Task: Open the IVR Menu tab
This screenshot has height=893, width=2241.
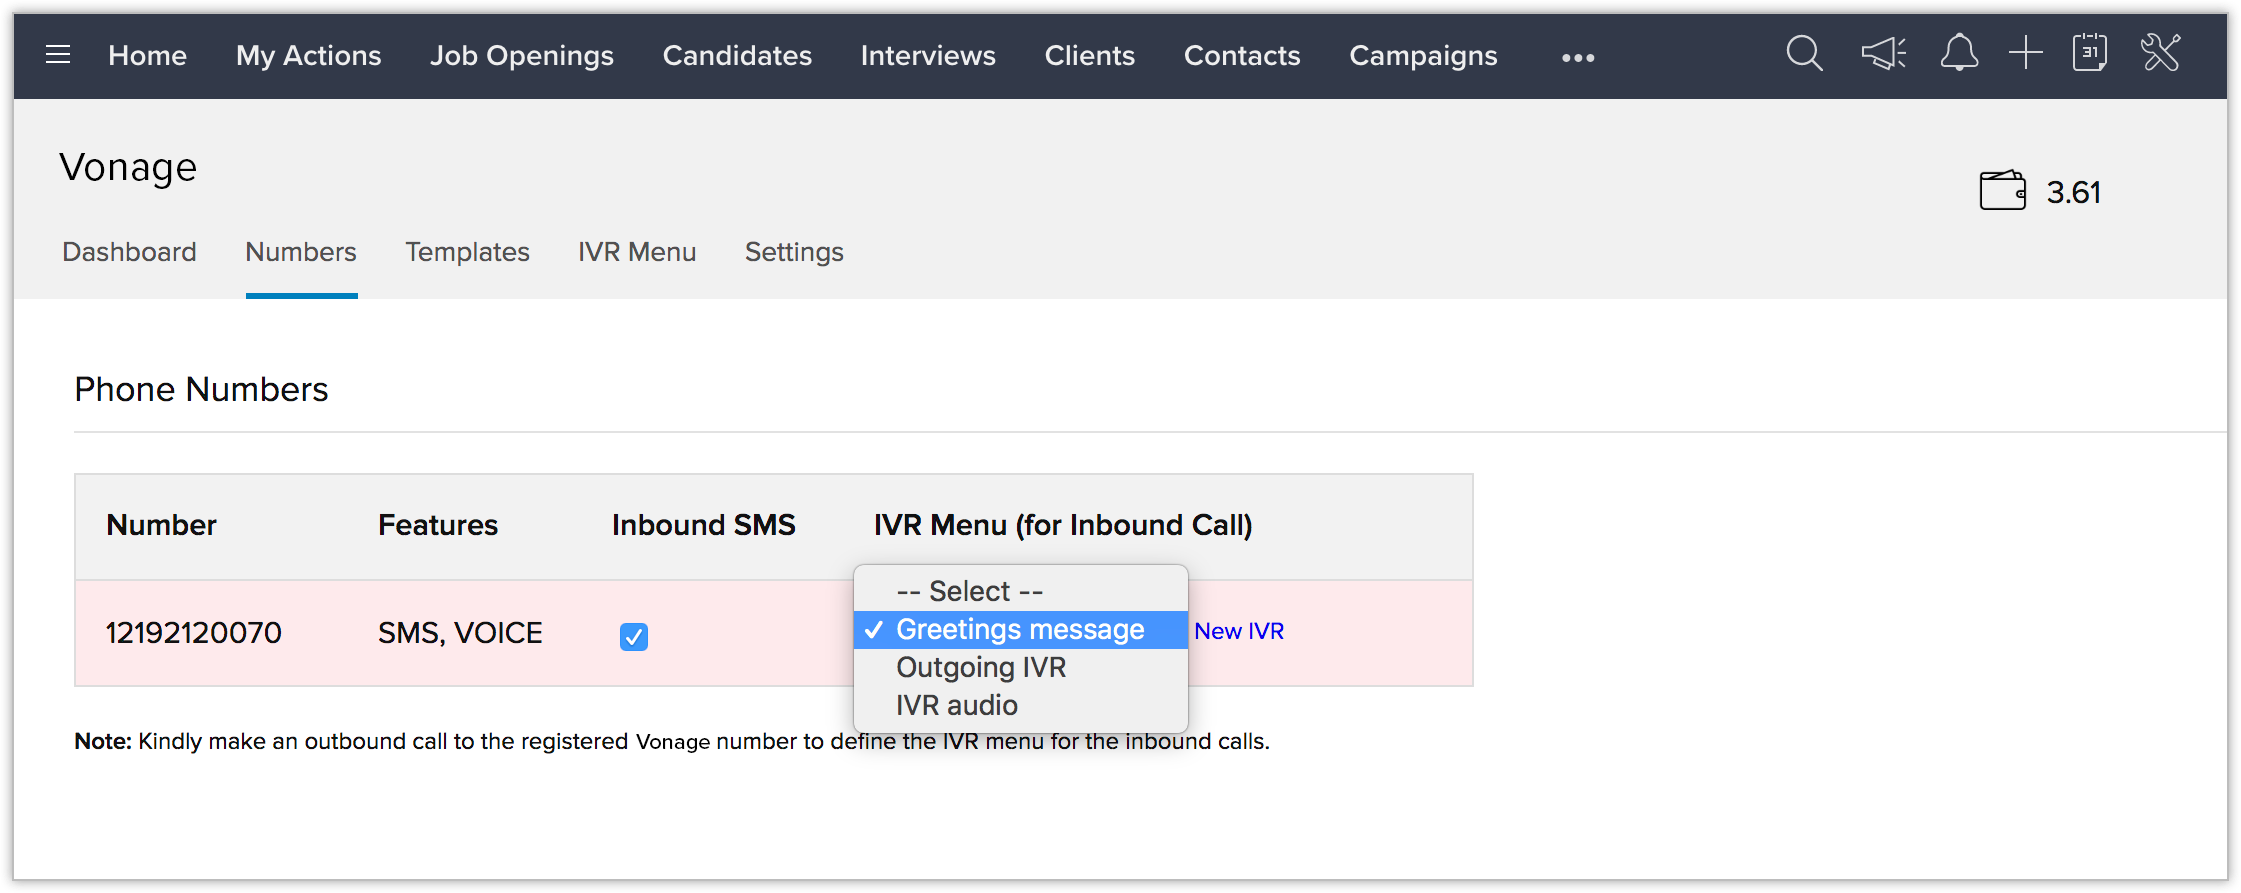Action: click(637, 252)
